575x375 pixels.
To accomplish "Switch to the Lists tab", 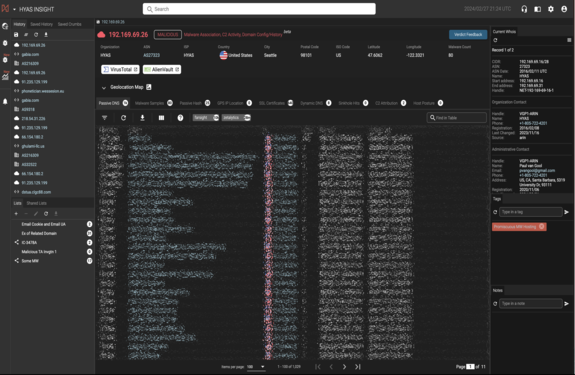I will (x=18, y=203).
